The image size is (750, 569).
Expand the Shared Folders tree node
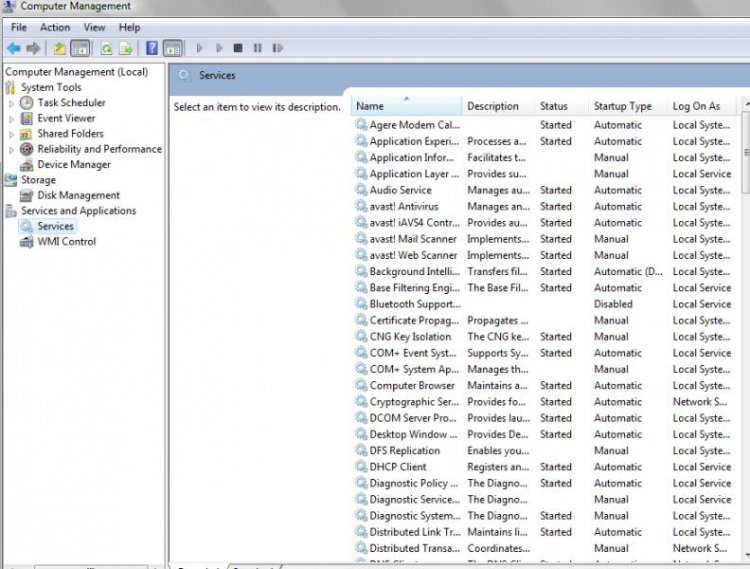pyautogui.click(x=11, y=134)
